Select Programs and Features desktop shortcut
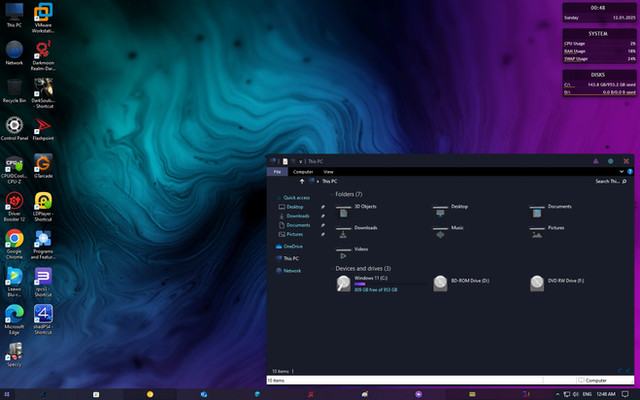The width and height of the screenshot is (640, 400). pyautogui.click(x=43, y=244)
